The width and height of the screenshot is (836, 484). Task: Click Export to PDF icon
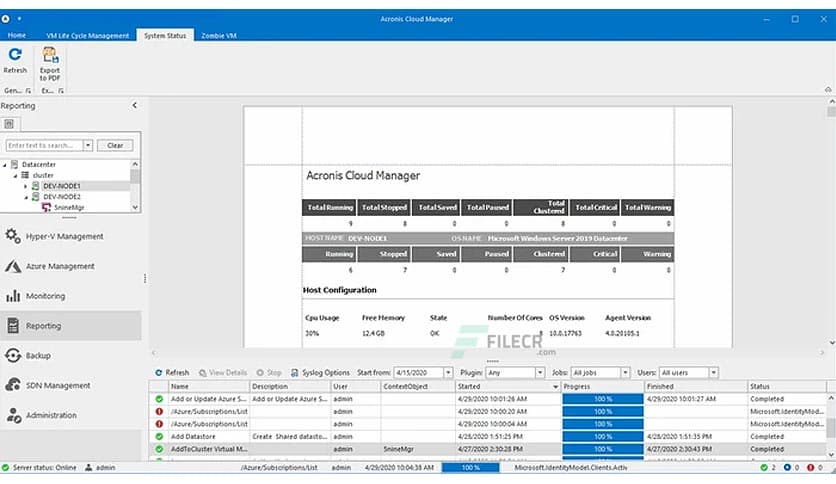50,55
